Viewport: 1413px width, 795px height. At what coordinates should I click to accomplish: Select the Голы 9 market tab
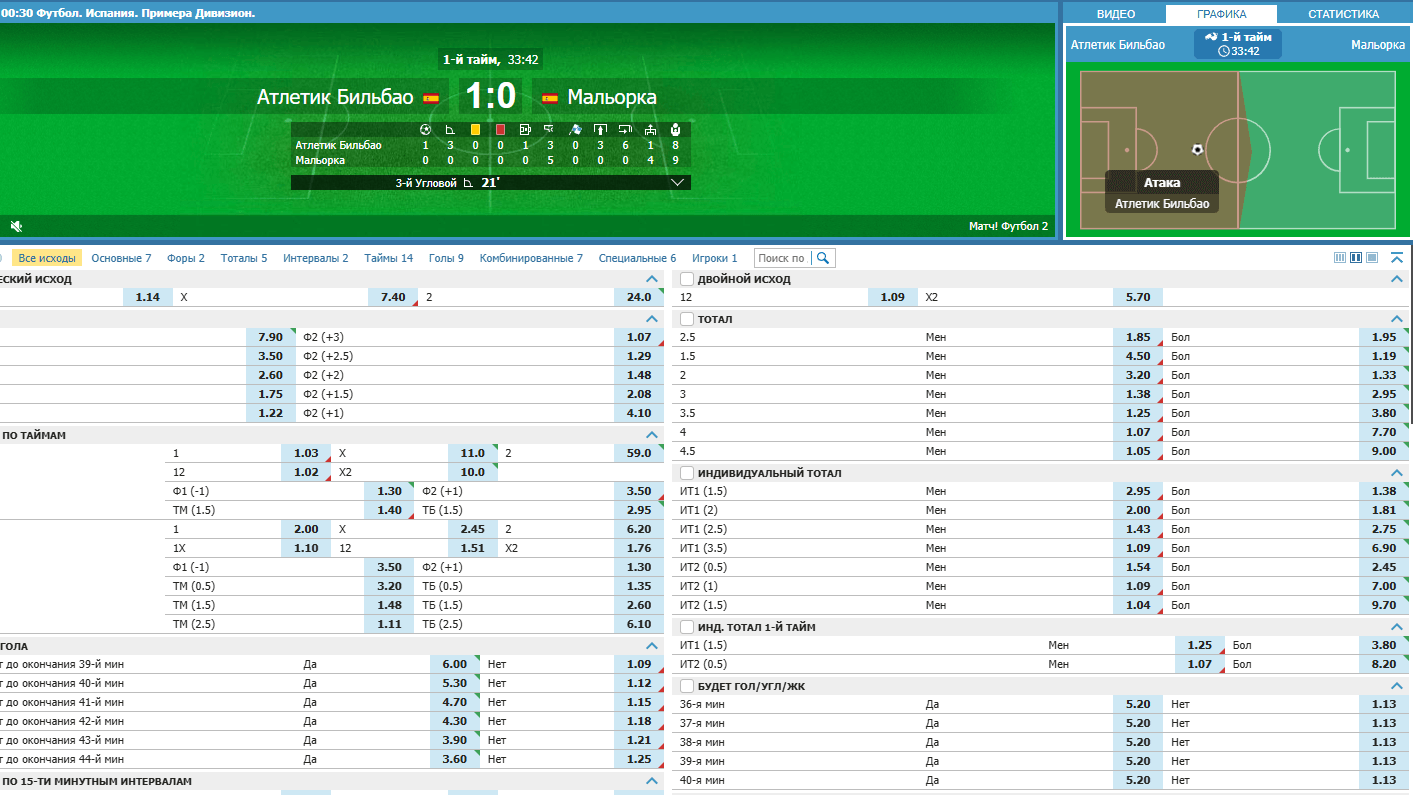tap(446, 258)
